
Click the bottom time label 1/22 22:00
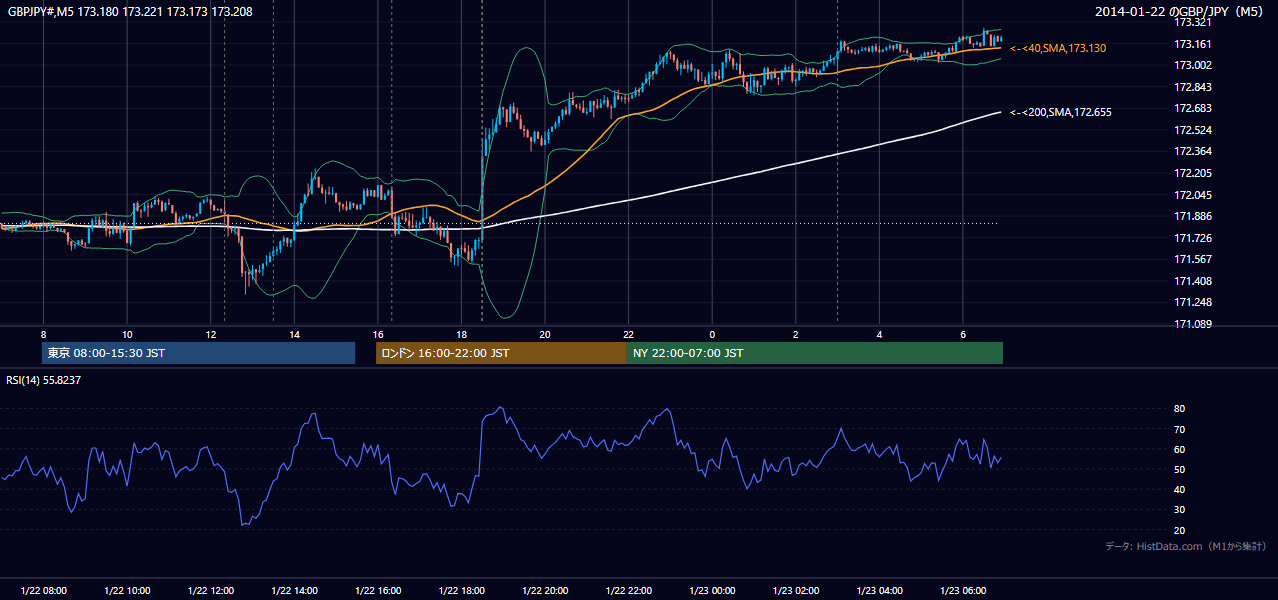pos(628,591)
